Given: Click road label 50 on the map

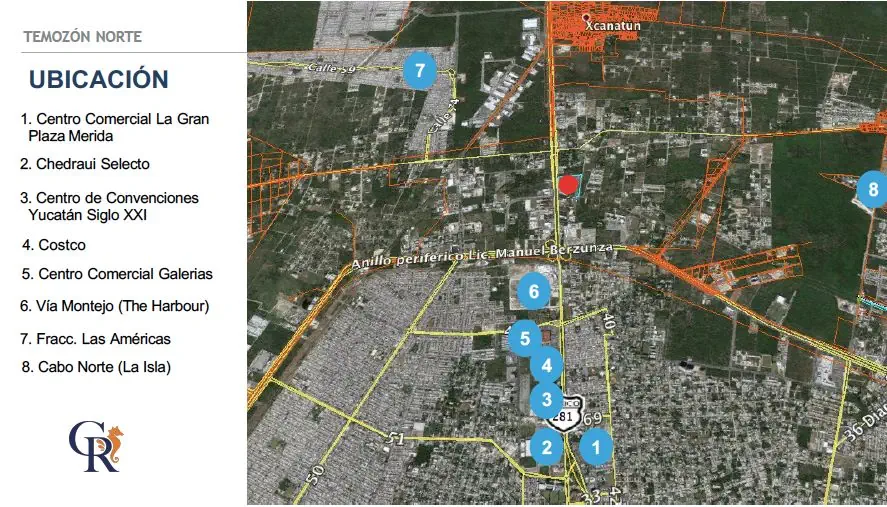Looking at the screenshot, I should point(313,476).
